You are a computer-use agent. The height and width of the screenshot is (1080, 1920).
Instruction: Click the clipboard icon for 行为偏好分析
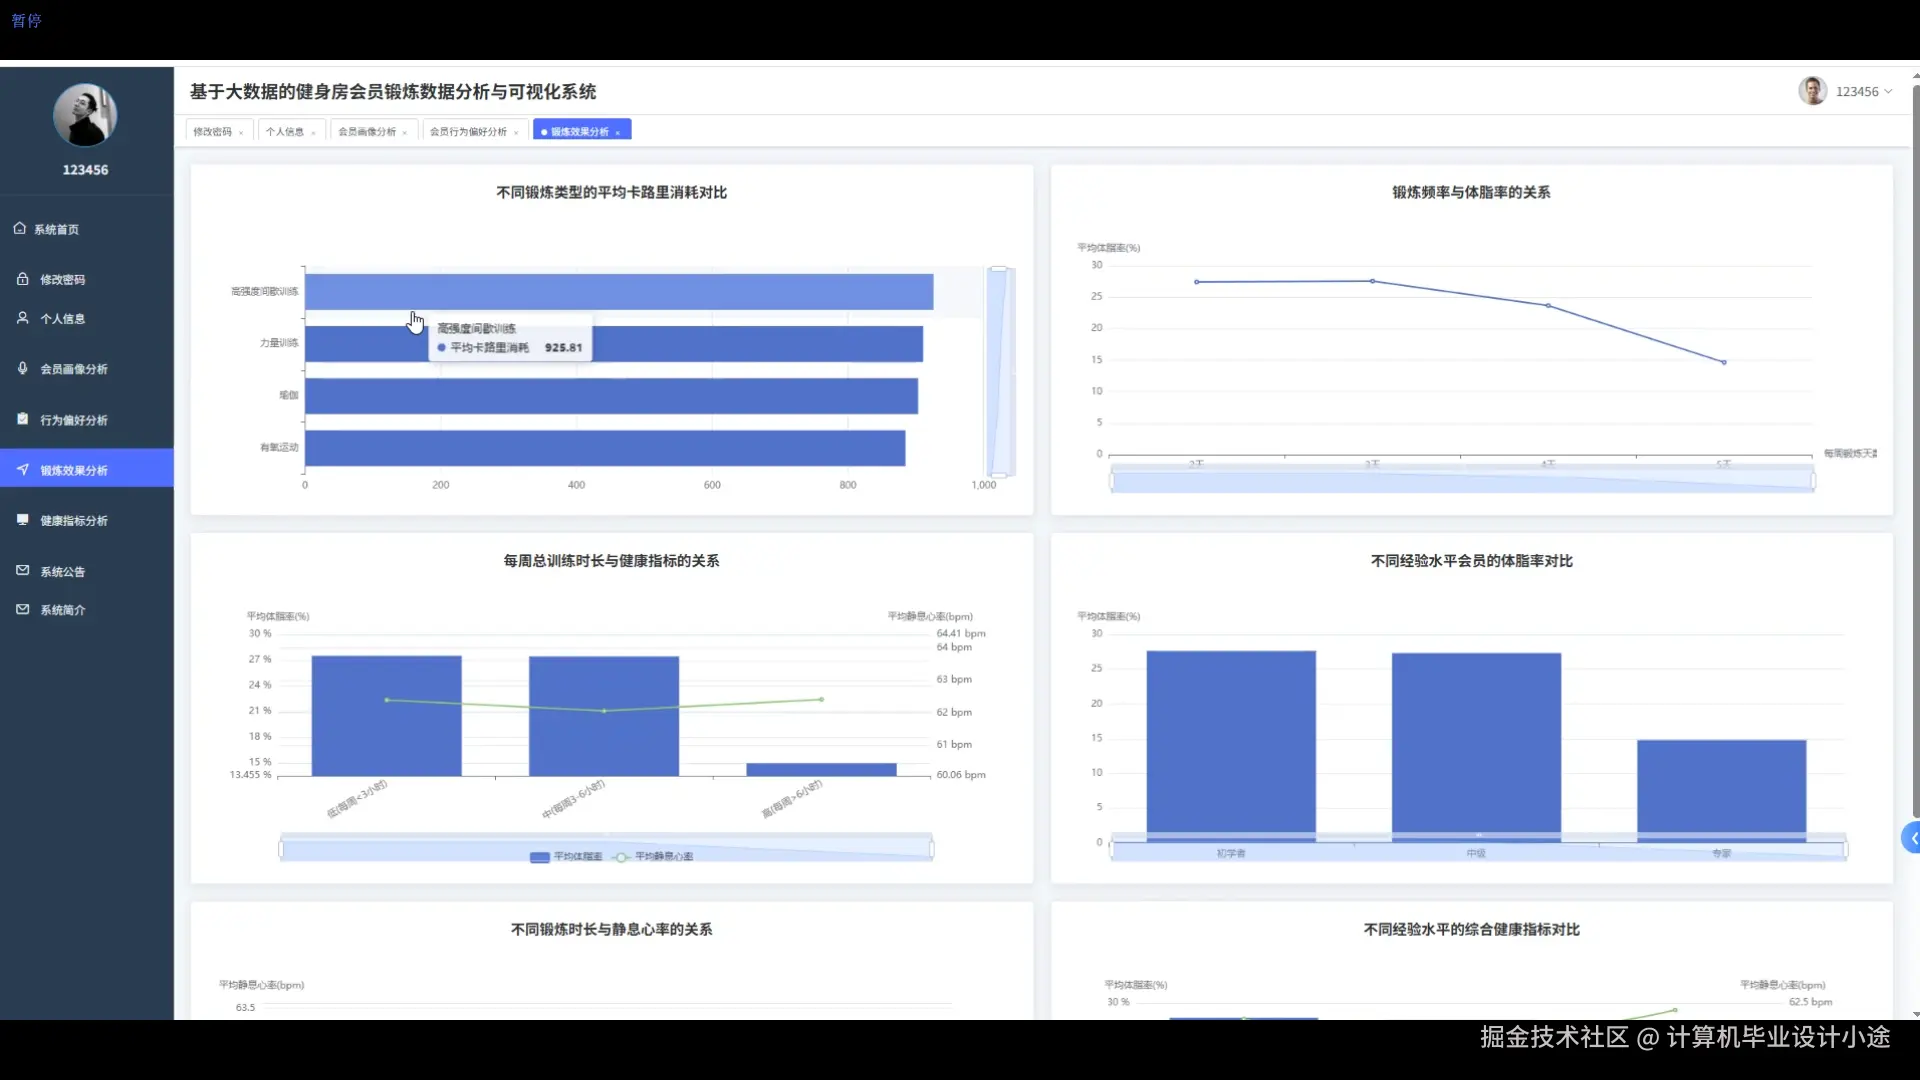coord(23,419)
